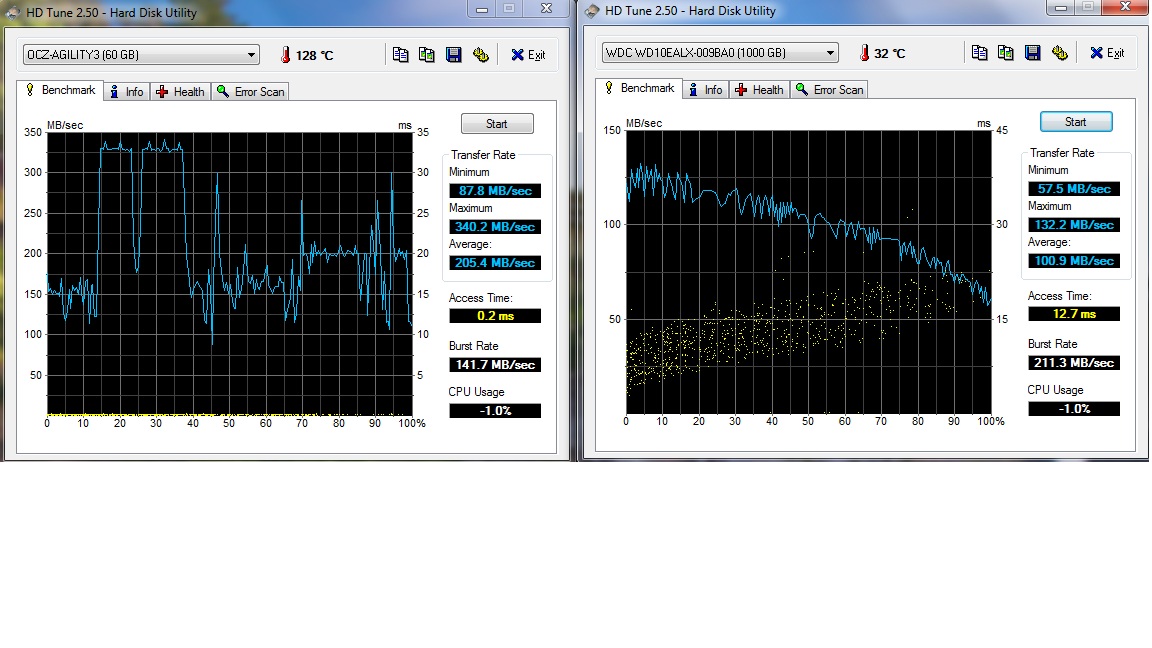This screenshot has width=1152, height=648.
Task: Open the options icon in OCZ-AGILITY3 window
Action: [481, 55]
